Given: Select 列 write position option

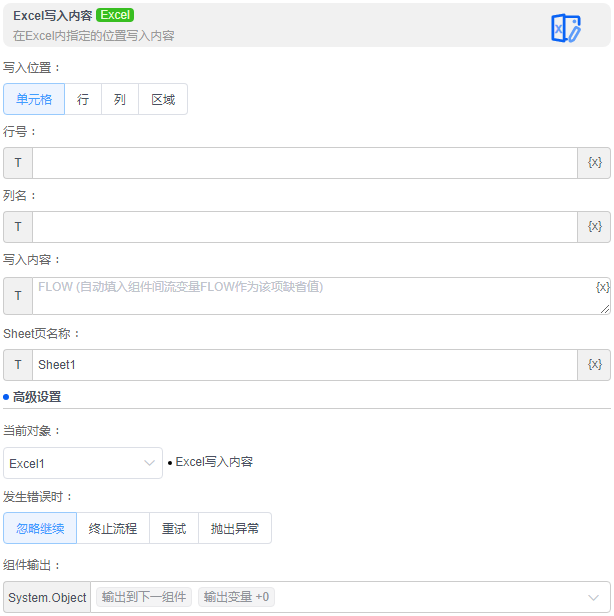Looking at the screenshot, I should click(x=120, y=99).
